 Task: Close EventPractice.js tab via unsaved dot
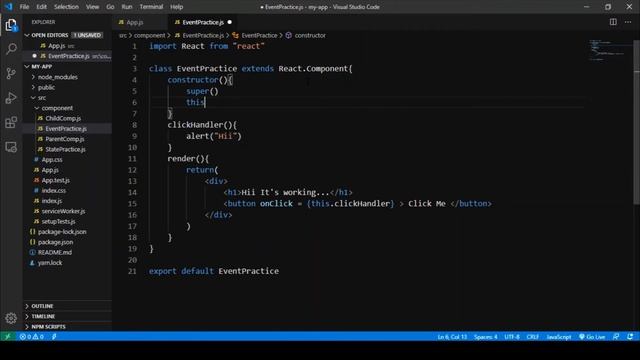tap(229, 22)
